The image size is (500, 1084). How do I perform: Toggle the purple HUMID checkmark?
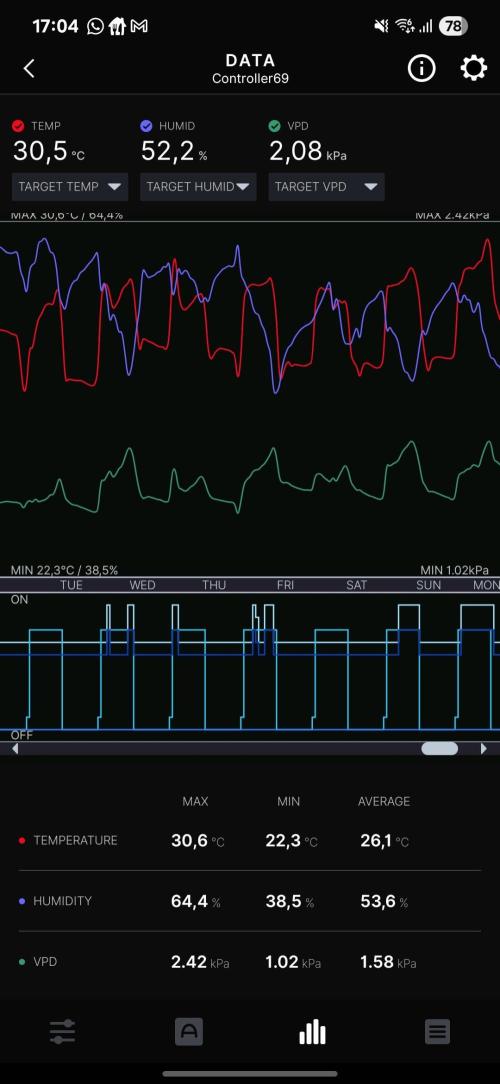[x=146, y=126]
